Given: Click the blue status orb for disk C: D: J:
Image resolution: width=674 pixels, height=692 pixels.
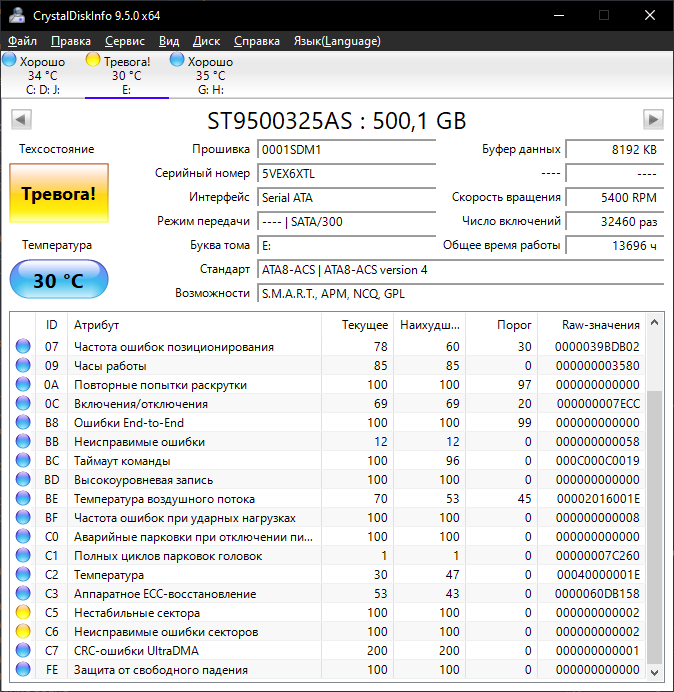Looking at the screenshot, I should [x=9, y=60].
